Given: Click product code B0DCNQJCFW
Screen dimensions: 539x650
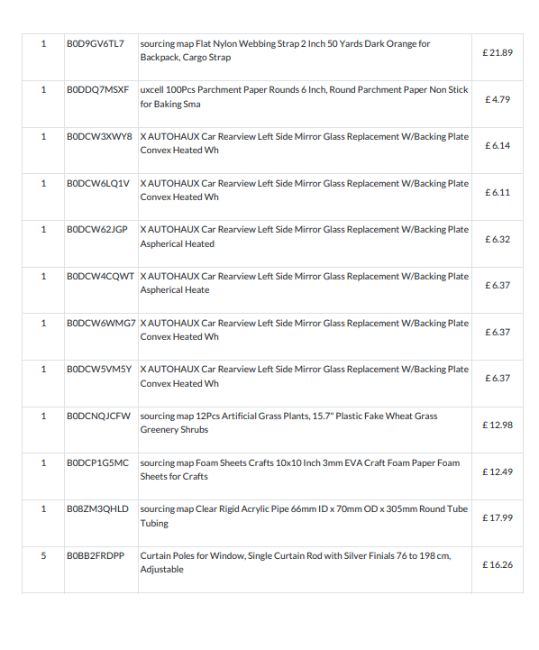Looking at the screenshot, I should (99, 416).
